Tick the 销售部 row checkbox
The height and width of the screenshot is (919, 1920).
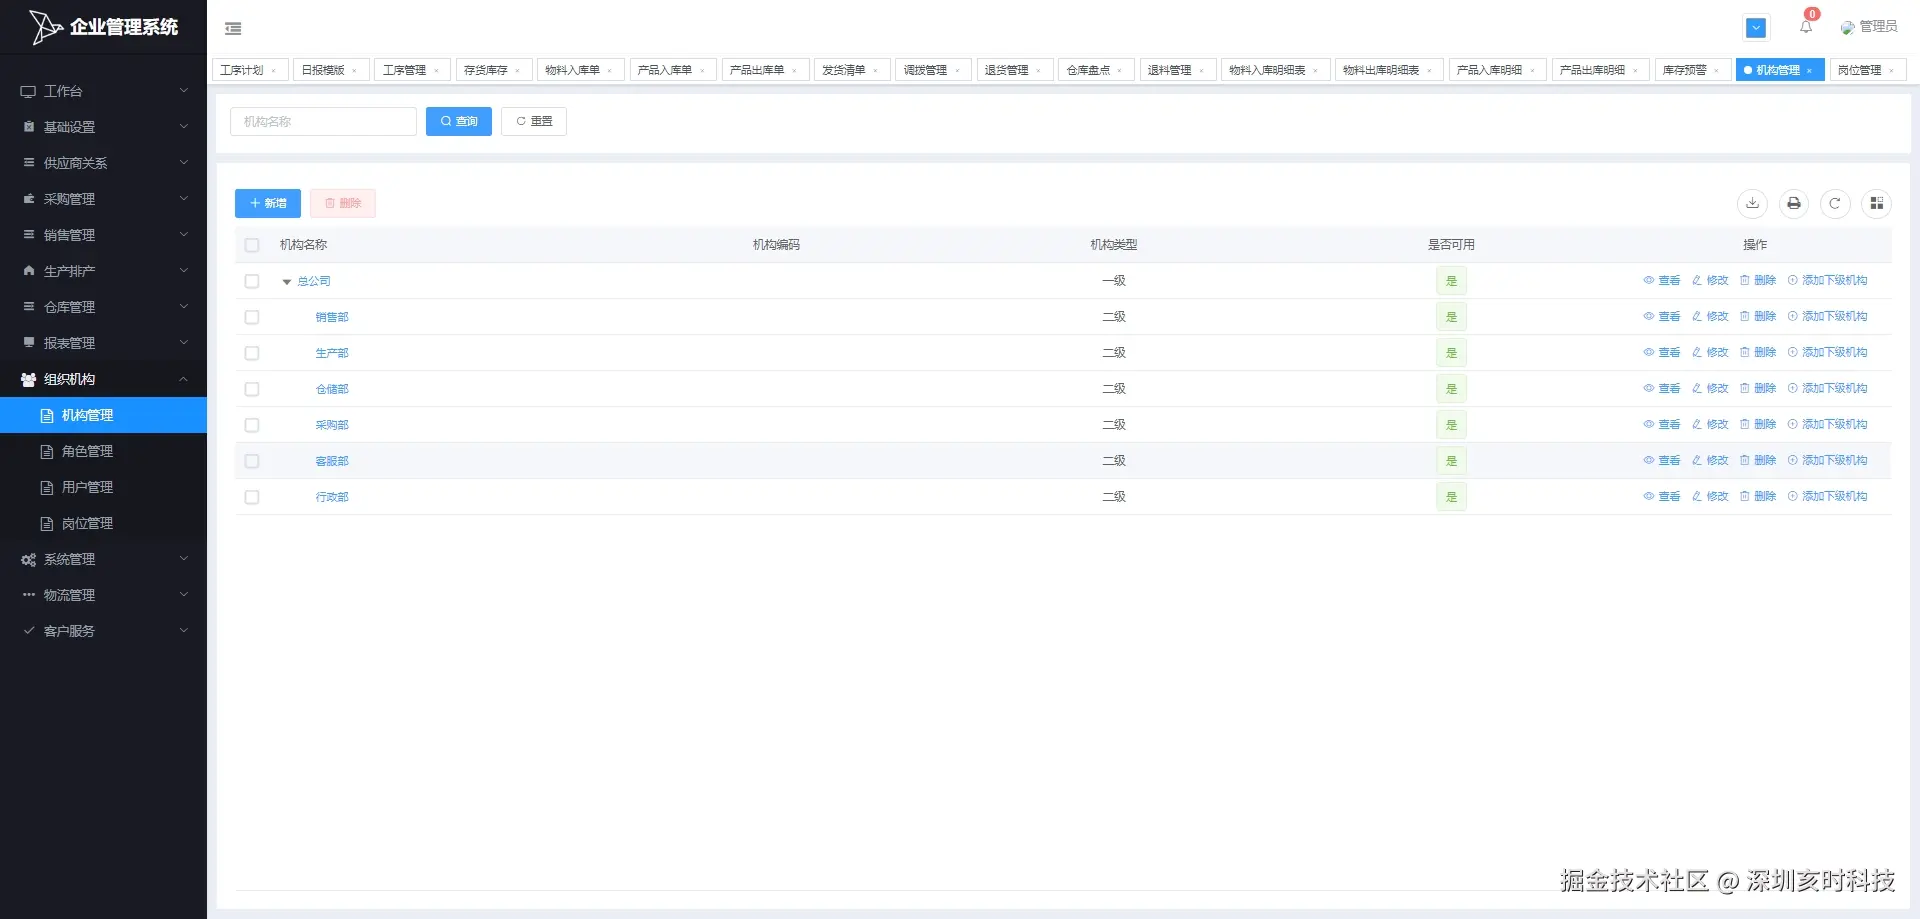(252, 317)
